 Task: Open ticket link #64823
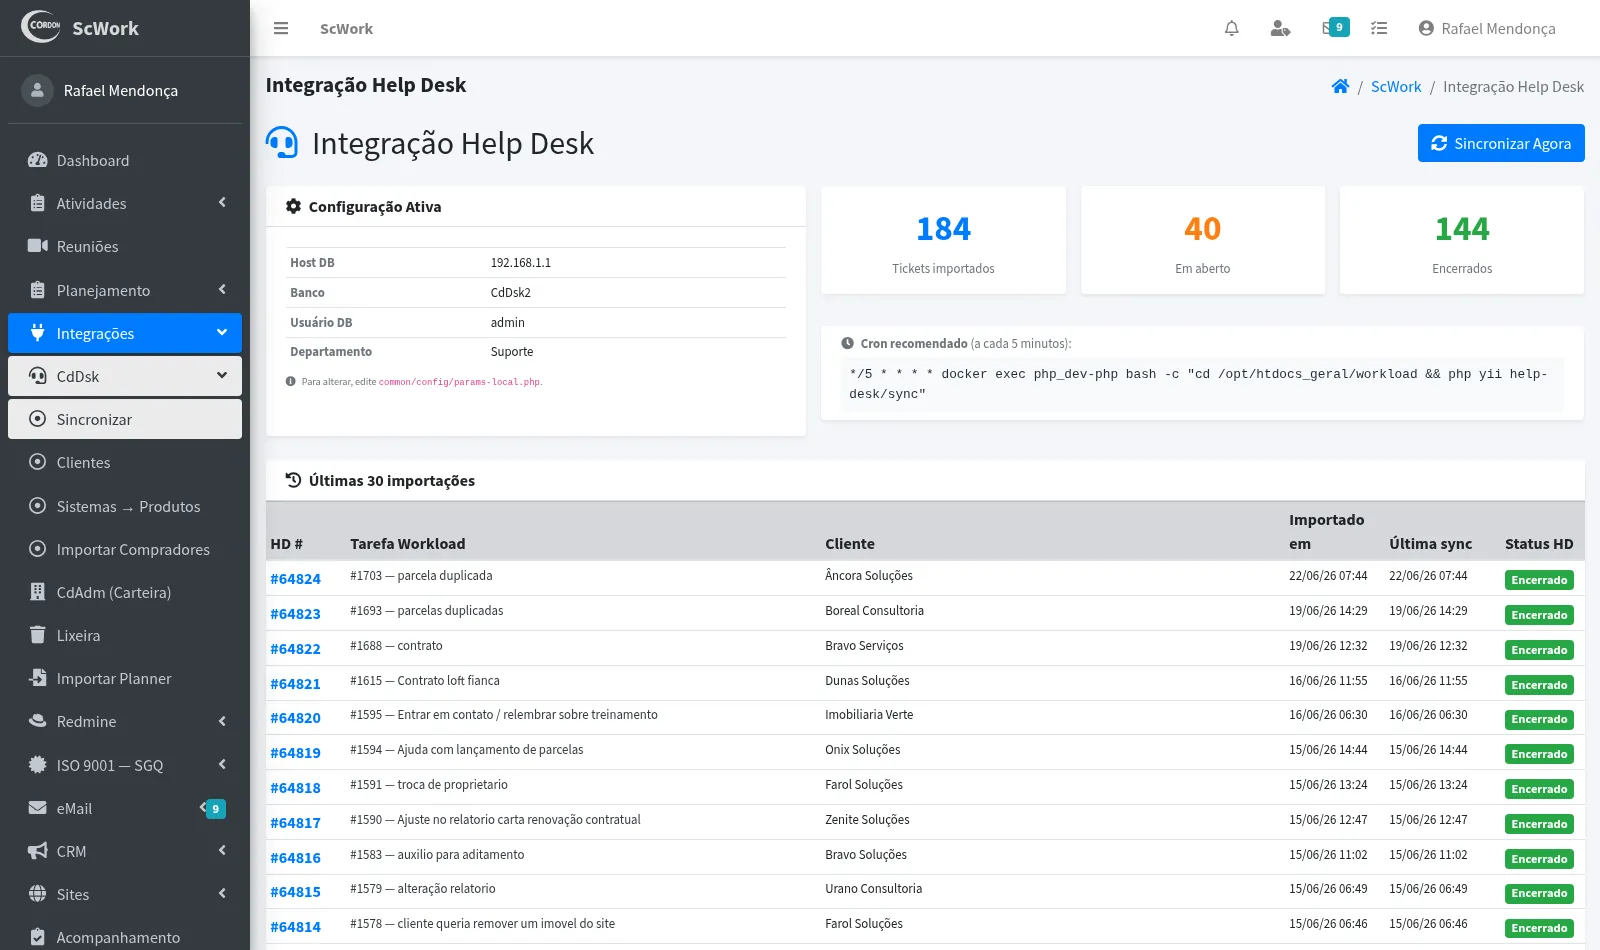tap(295, 614)
